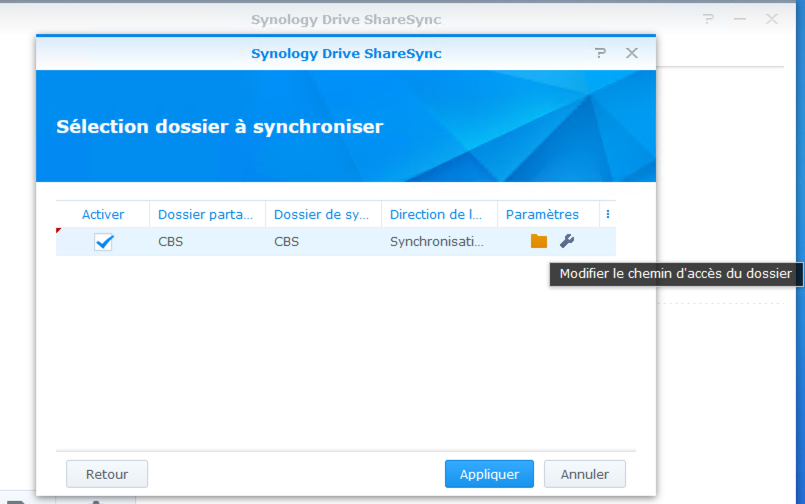Click the Appliquer button

[489, 474]
